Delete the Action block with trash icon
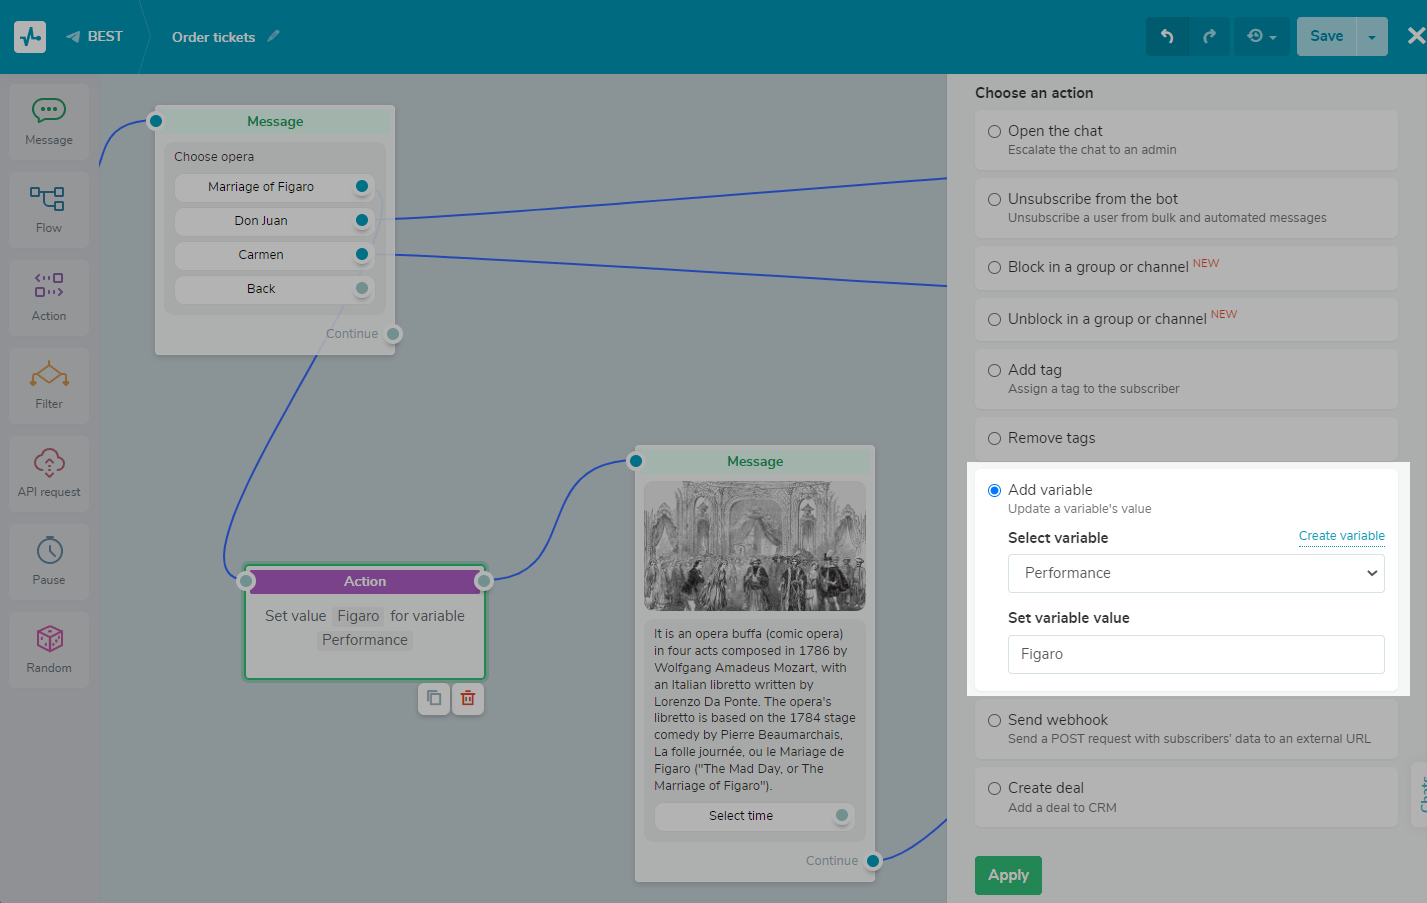Viewport: 1427px width, 903px height. pyautogui.click(x=467, y=698)
